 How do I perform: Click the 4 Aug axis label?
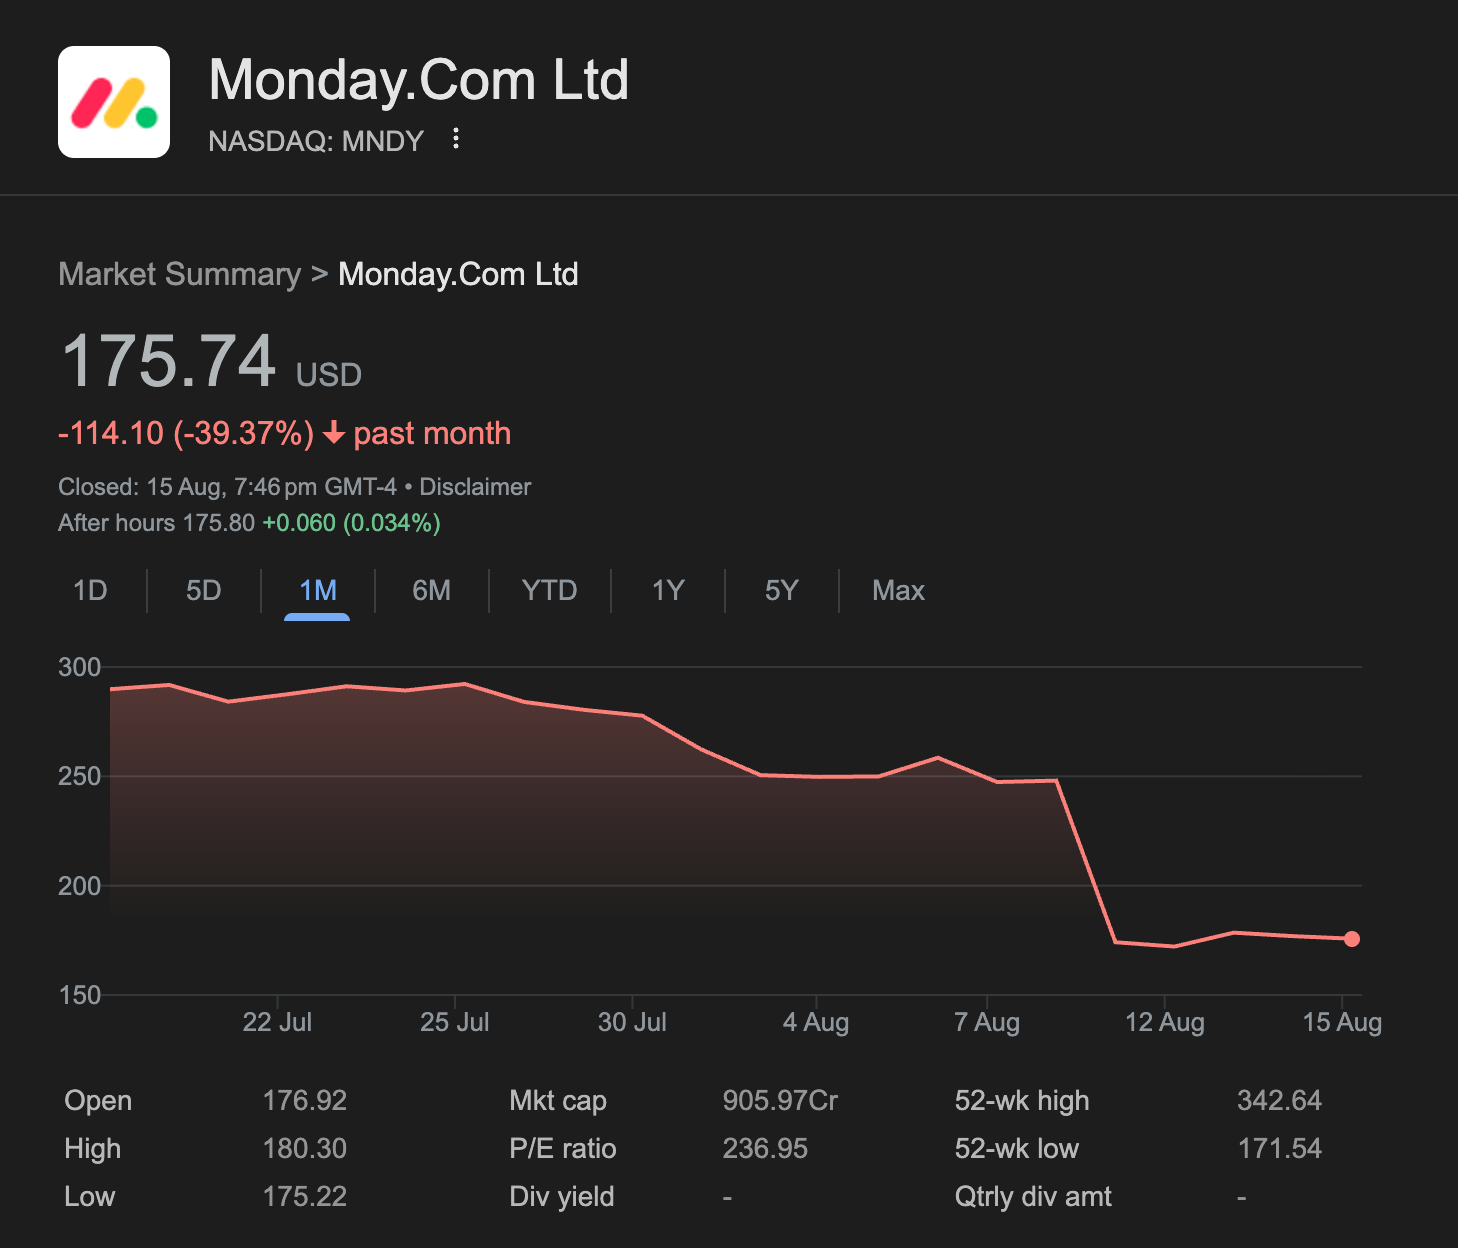point(816,1022)
